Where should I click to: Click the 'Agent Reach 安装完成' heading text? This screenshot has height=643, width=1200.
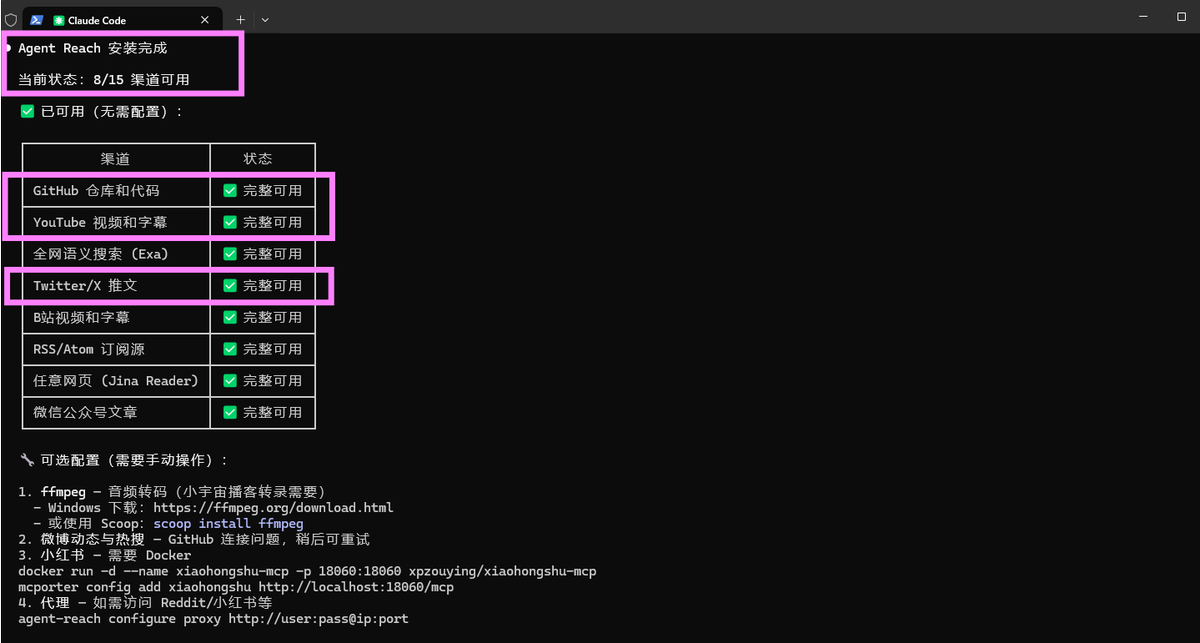coord(93,48)
